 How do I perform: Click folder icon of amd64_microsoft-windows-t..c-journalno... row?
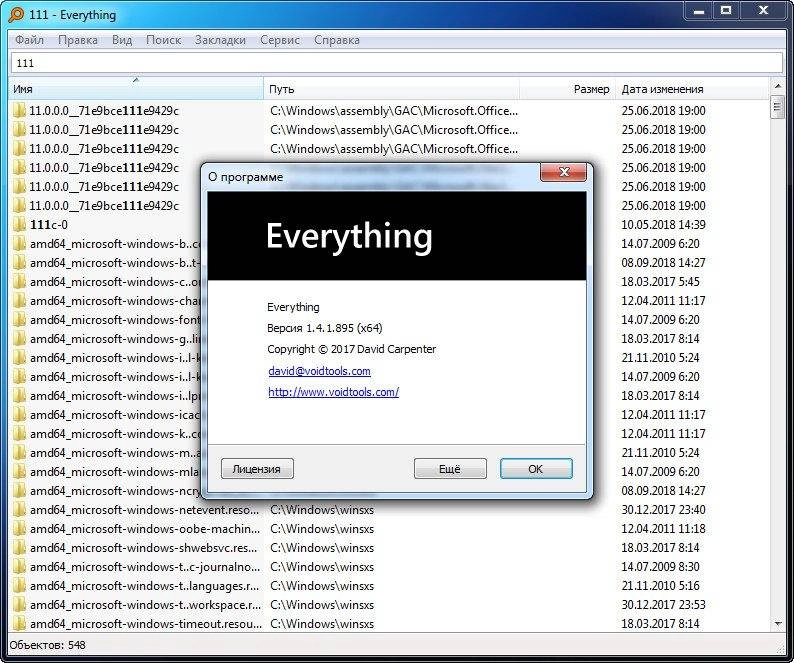19,567
